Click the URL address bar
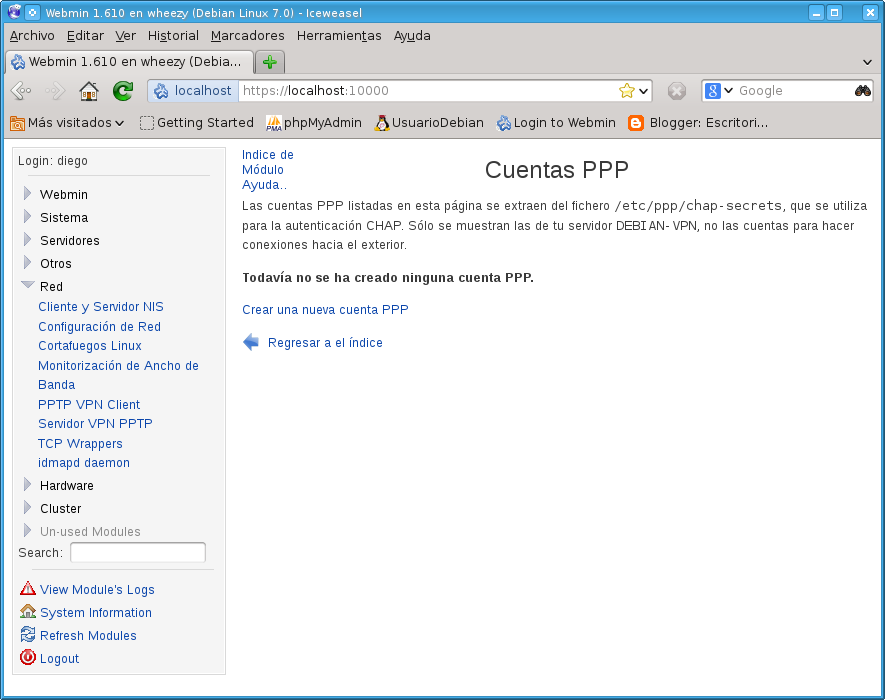 [428, 91]
